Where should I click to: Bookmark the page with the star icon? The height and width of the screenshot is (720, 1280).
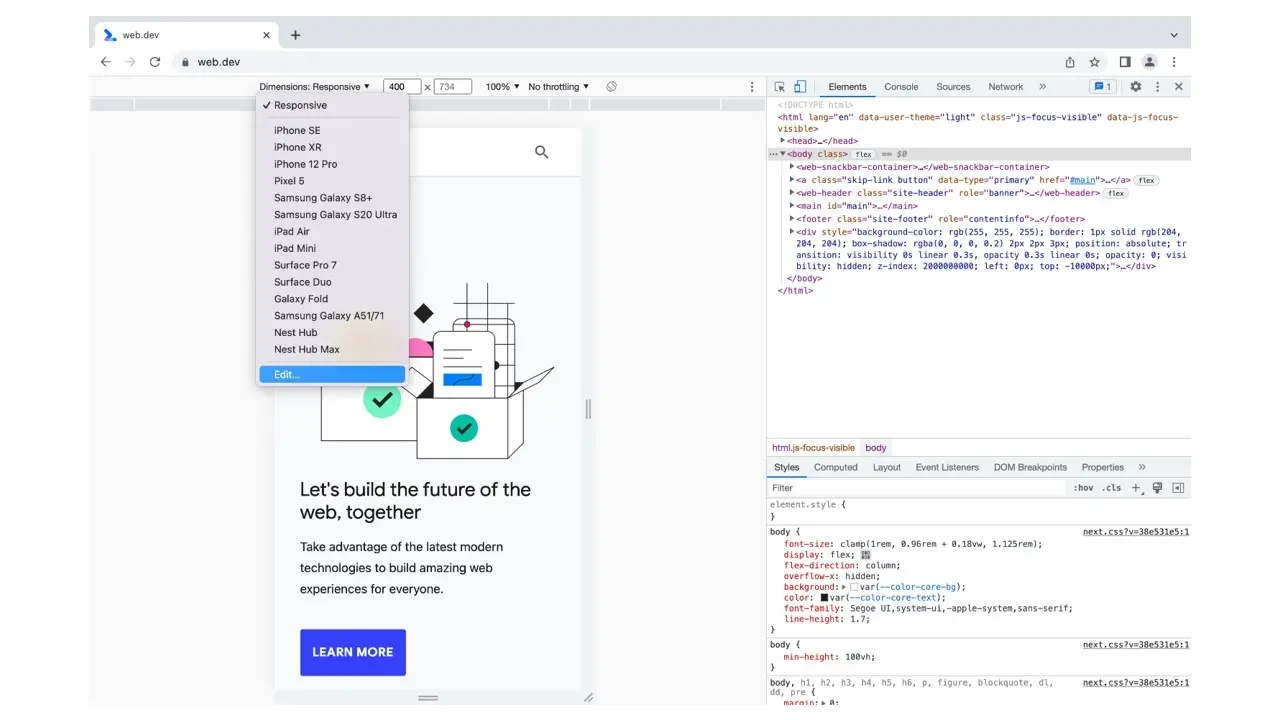(1095, 62)
